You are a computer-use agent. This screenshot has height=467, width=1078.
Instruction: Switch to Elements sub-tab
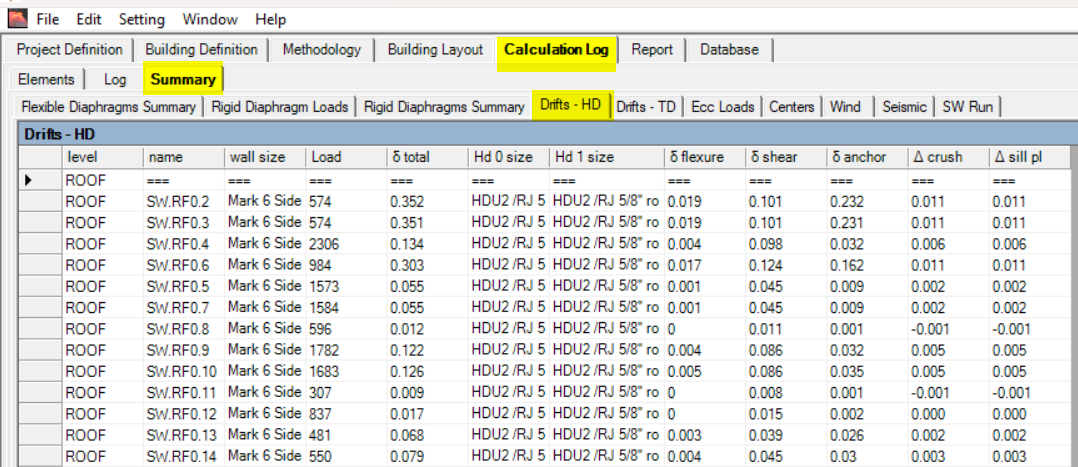click(46, 79)
